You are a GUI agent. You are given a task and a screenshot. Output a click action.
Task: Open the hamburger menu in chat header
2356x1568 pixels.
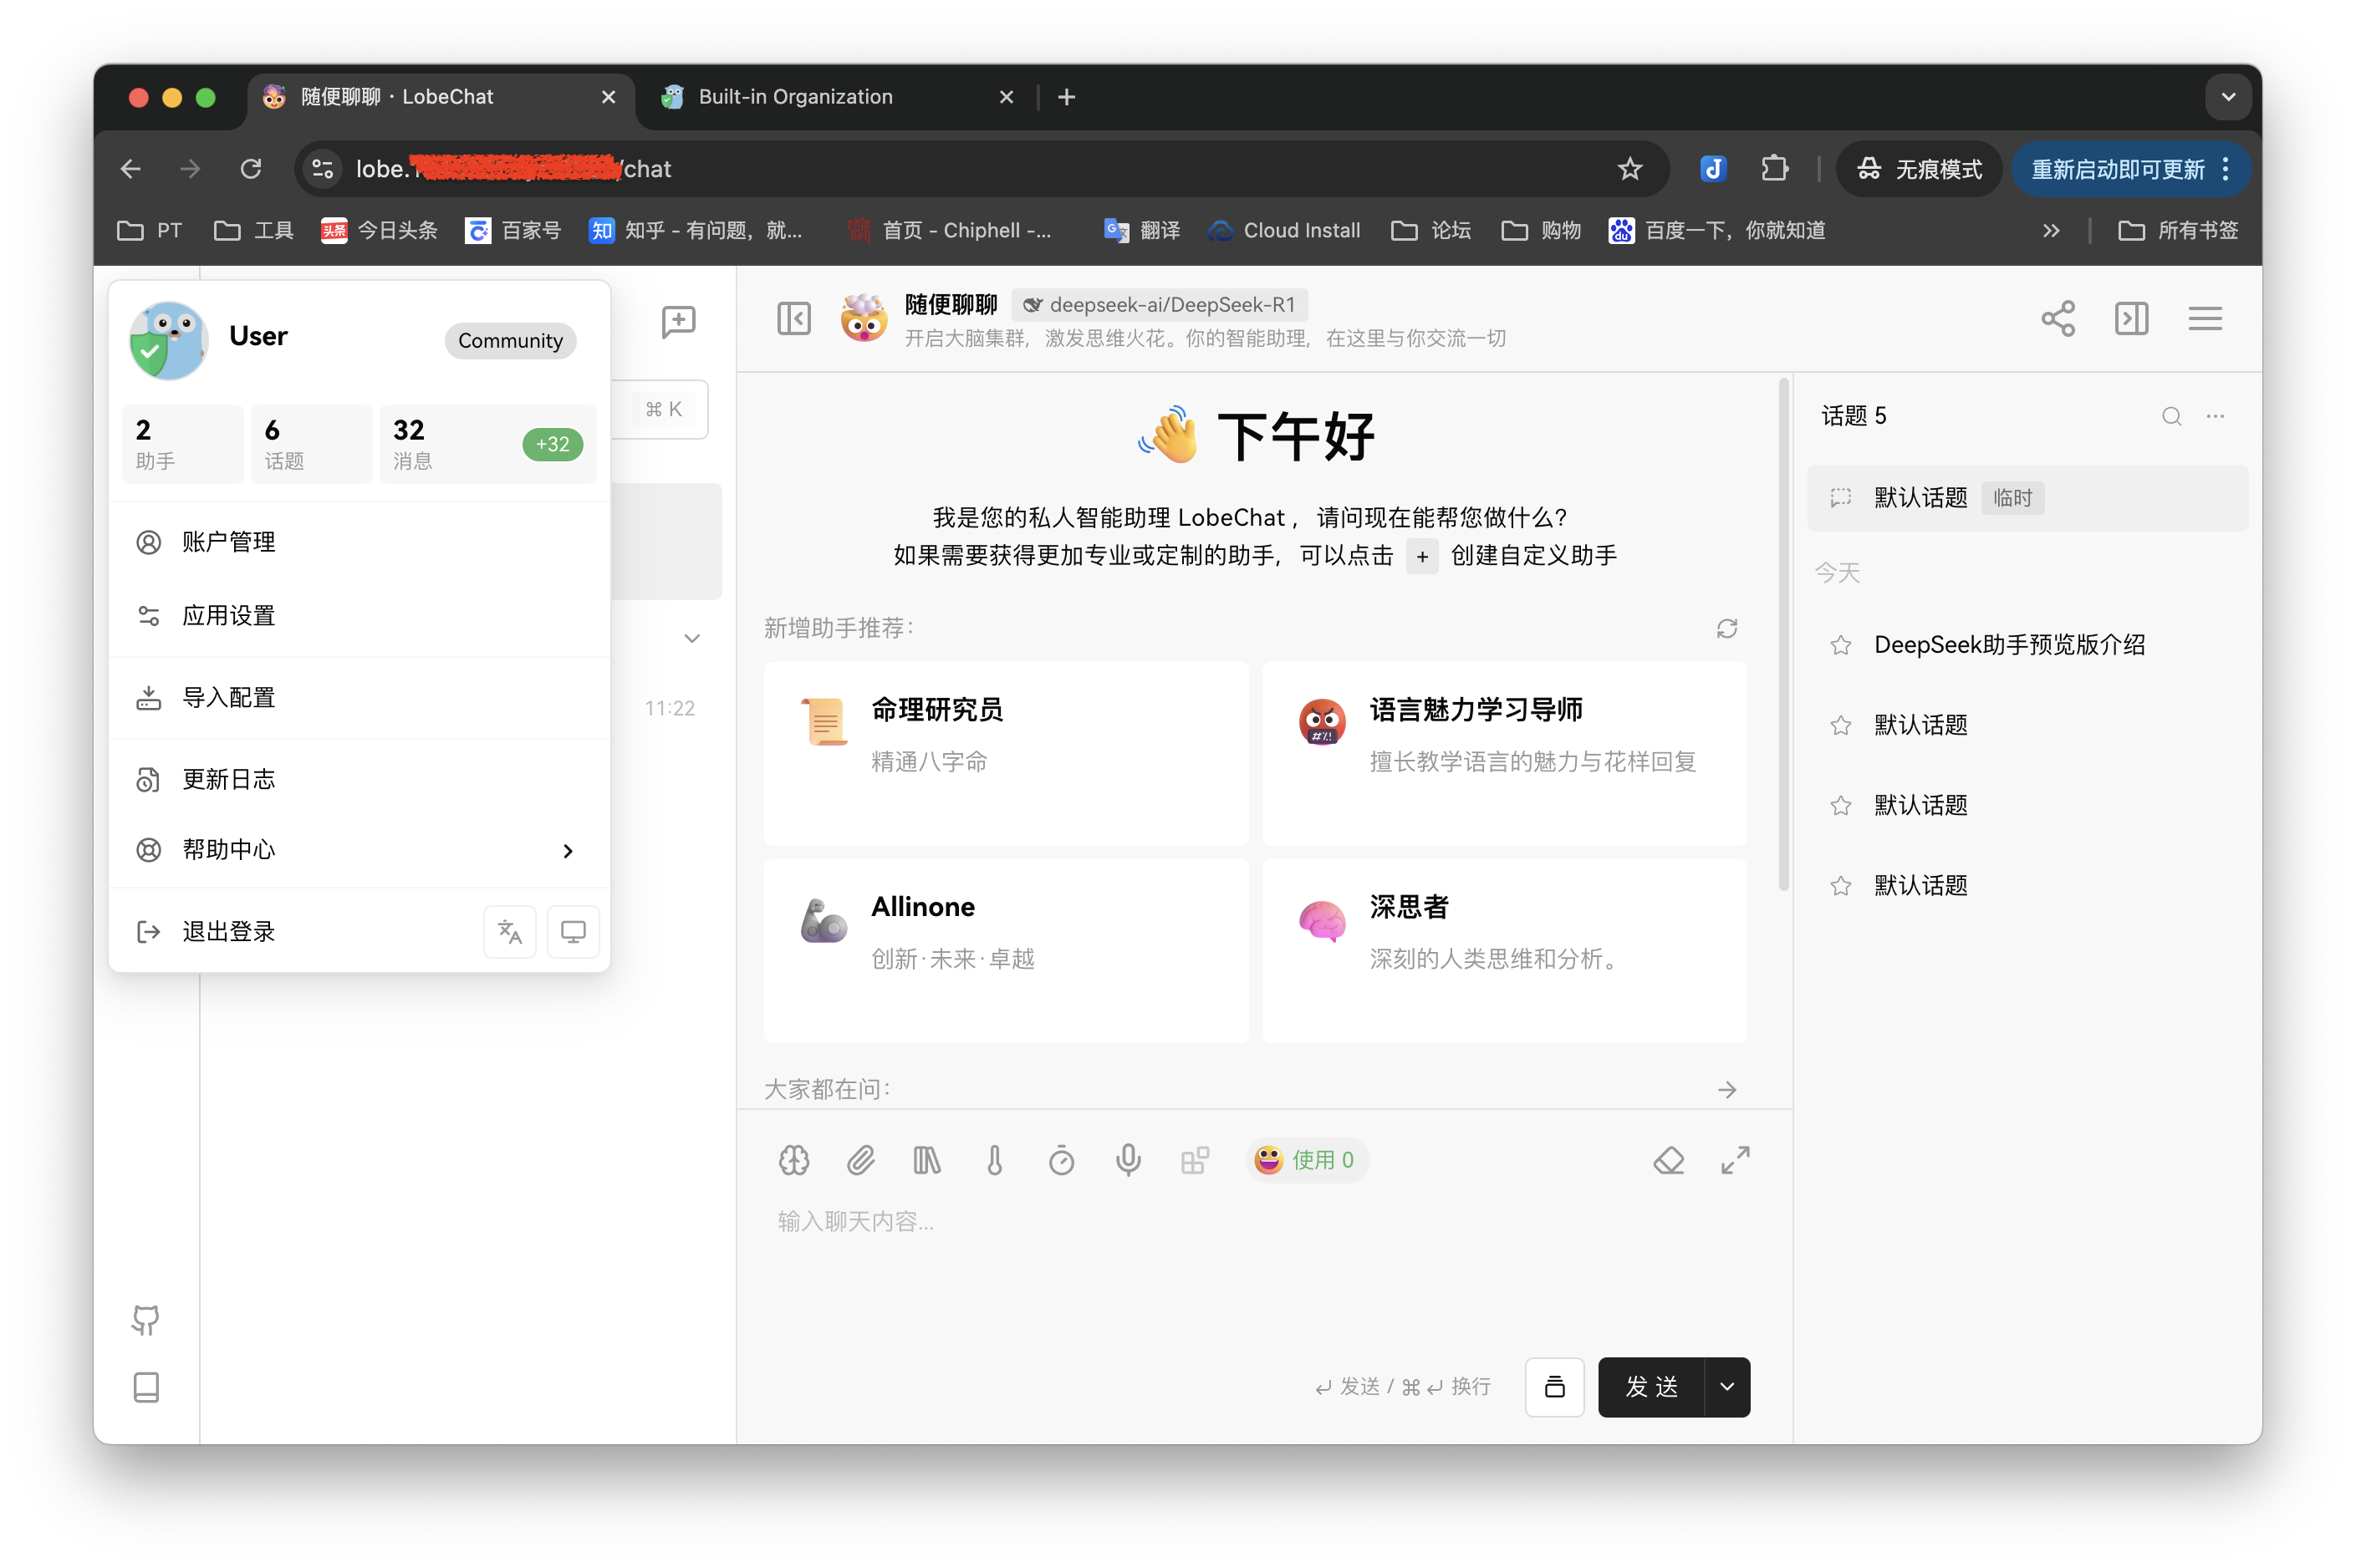[2204, 319]
